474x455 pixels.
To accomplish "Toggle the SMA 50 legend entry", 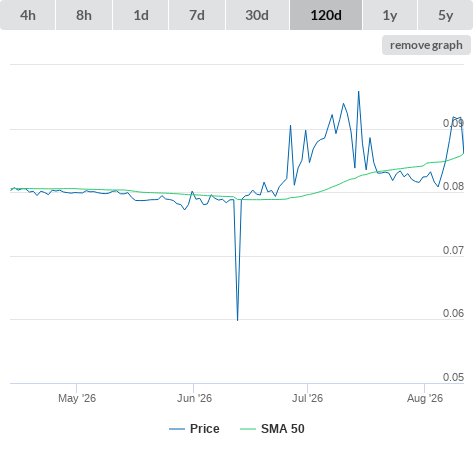I will pyautogui.click(x=283, y=429).
